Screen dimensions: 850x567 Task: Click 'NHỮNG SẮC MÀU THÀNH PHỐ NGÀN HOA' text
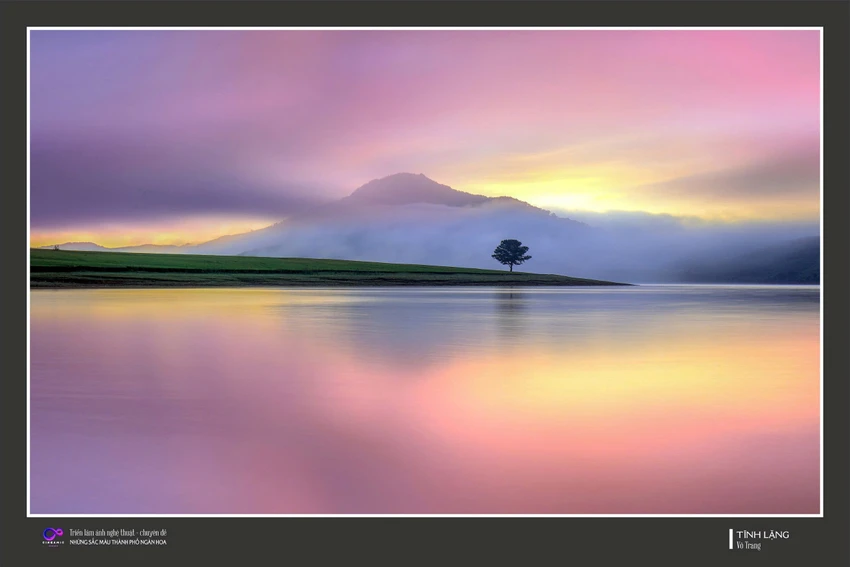click(x=118, y=542)
